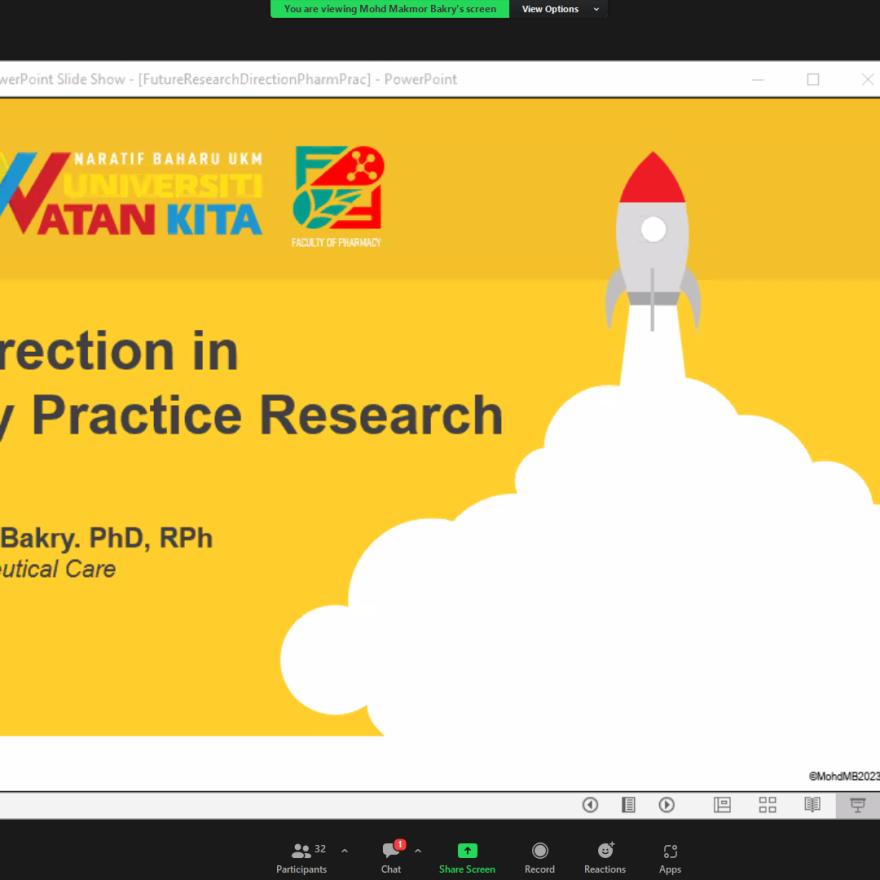Start recording with the Record button

click(x=539, y=857)
